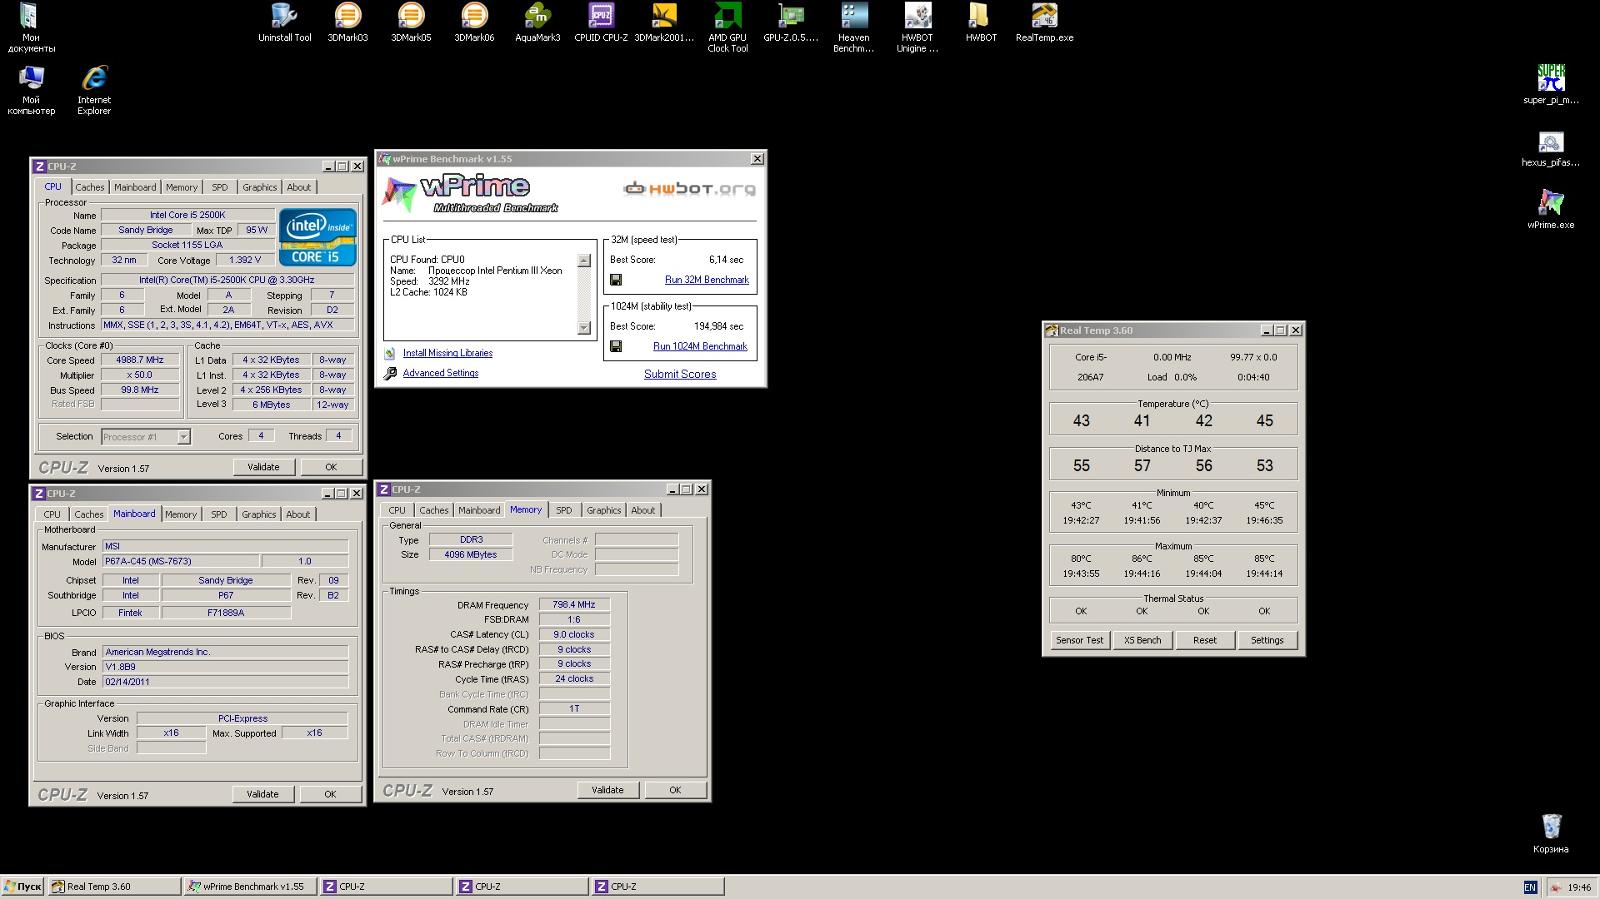Click Reset button in Real Temp
1600x899 pixels.
[x=1205, y=640]
